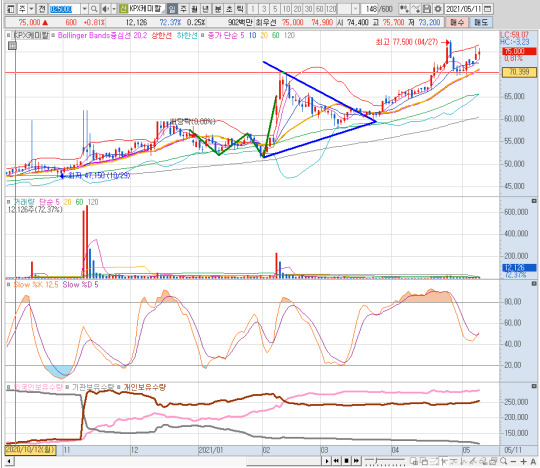Click the chart layout icon at top-left
The height and width of the screenshot is (468, 540).
click(11, 9)
